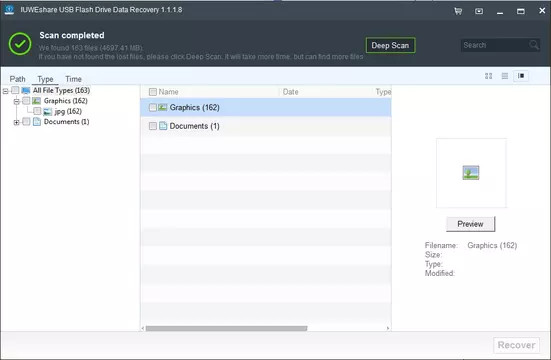Switch to list view mode
551x360 pixels.
tap(505, 76)
